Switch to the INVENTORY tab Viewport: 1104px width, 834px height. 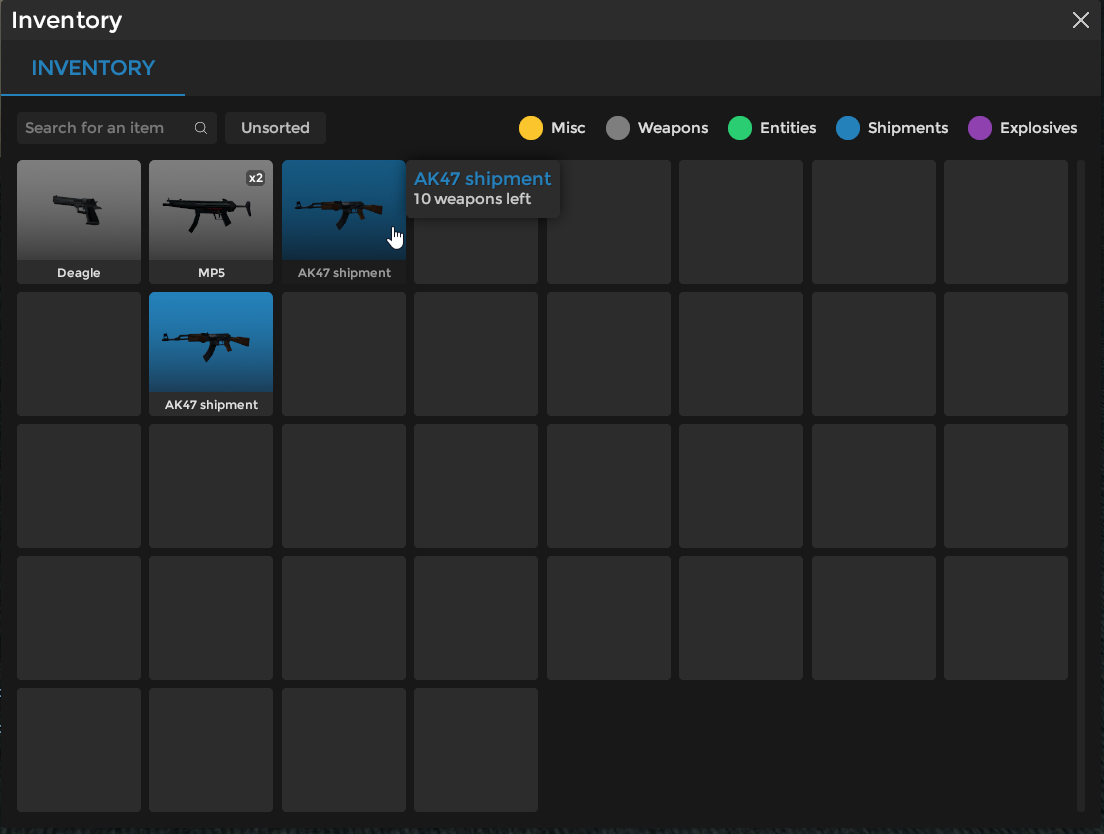click(93, 68)
